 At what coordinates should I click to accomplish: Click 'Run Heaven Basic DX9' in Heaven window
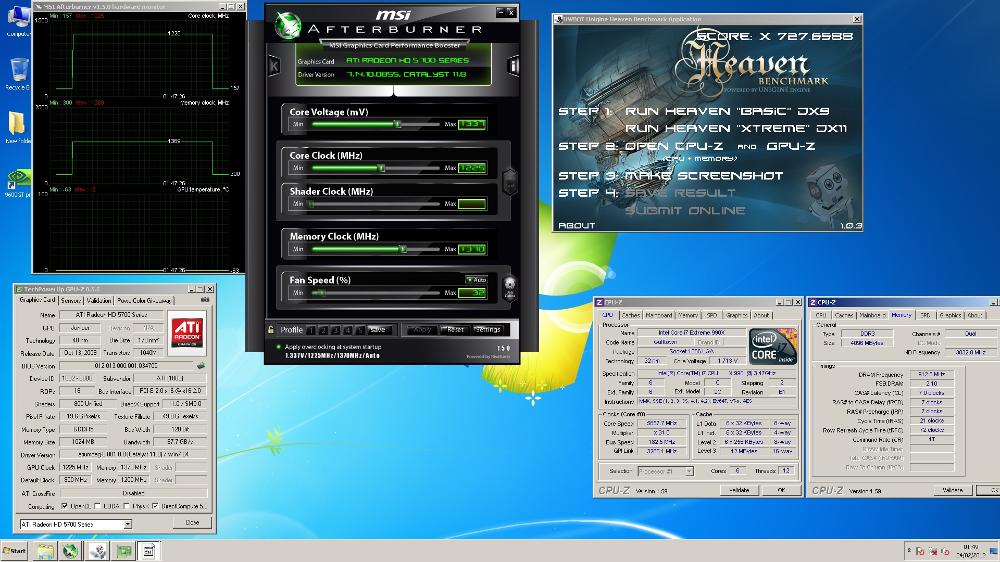[727, 111]
